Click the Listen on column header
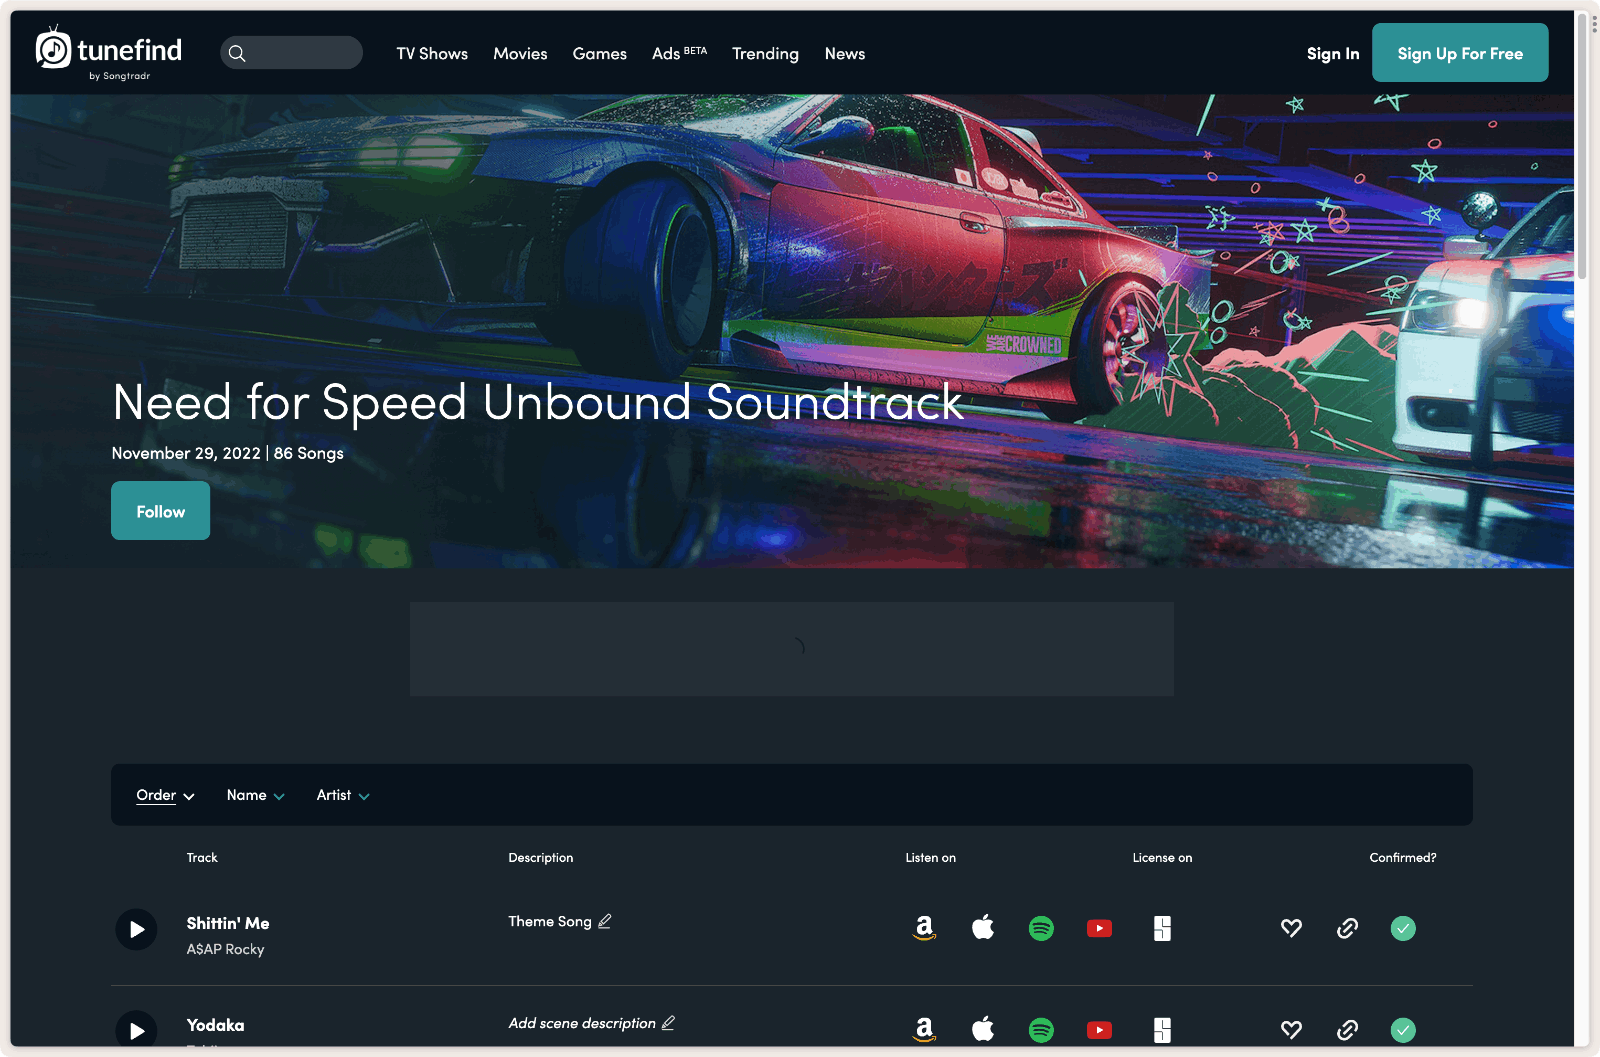Viewport: 1600px width, 1057px height. 931,858
